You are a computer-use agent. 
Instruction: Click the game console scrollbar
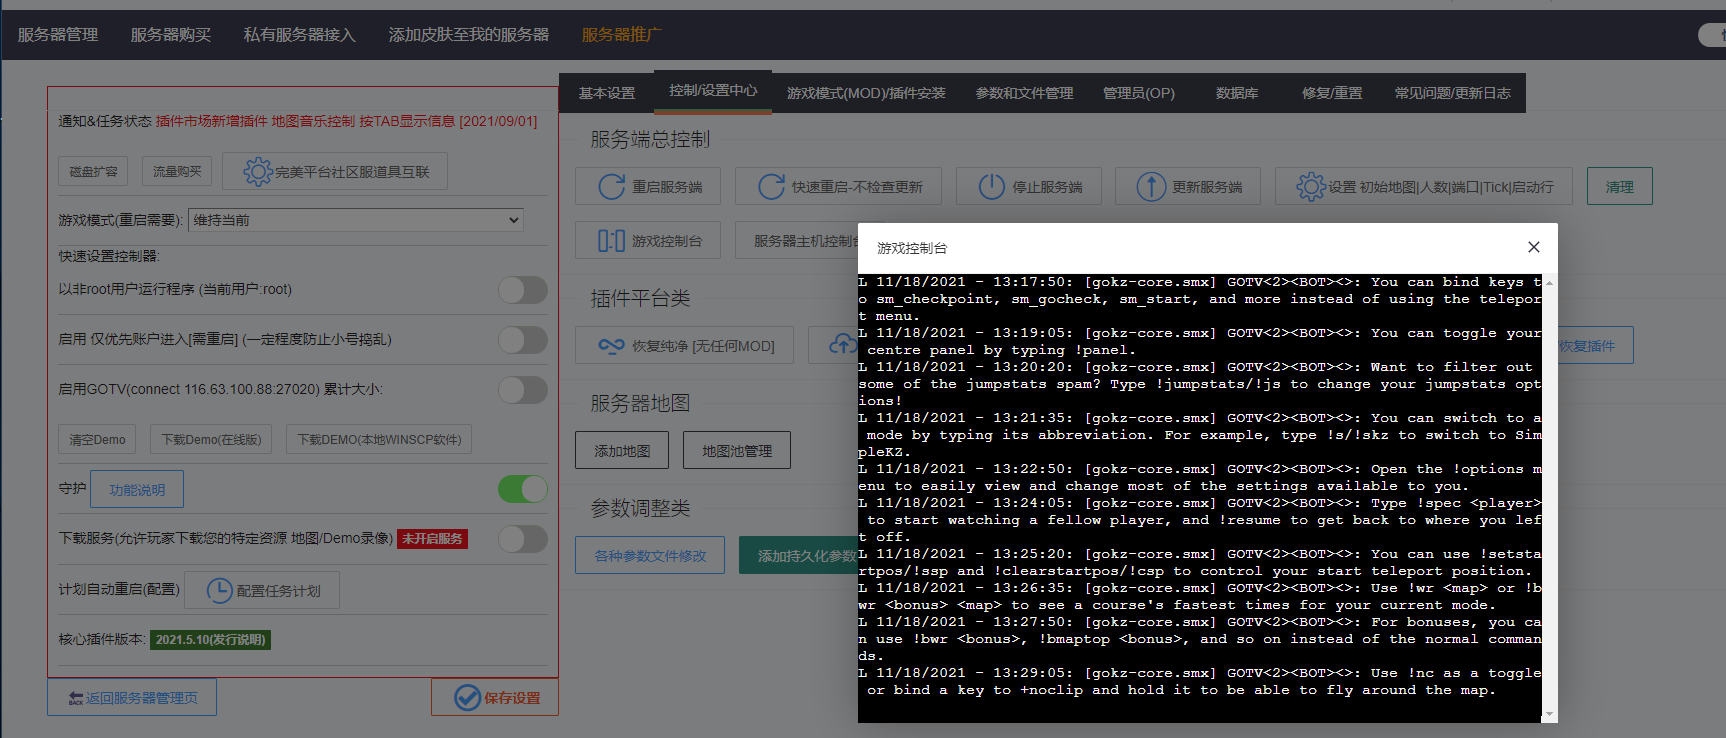pyautogui.click(x=1549, y=497)
